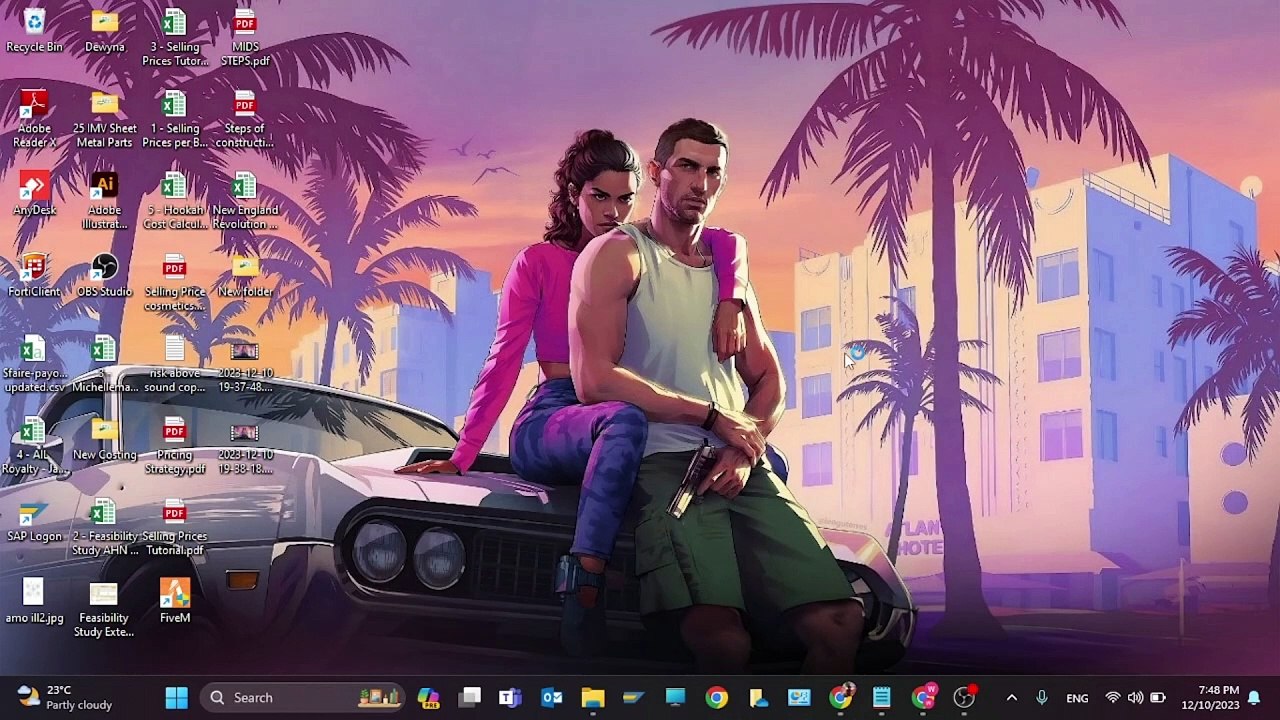Viewport: 1280px width, 720px height.
Task: Open the notifications bell icon
Action: pos(1254,698)
